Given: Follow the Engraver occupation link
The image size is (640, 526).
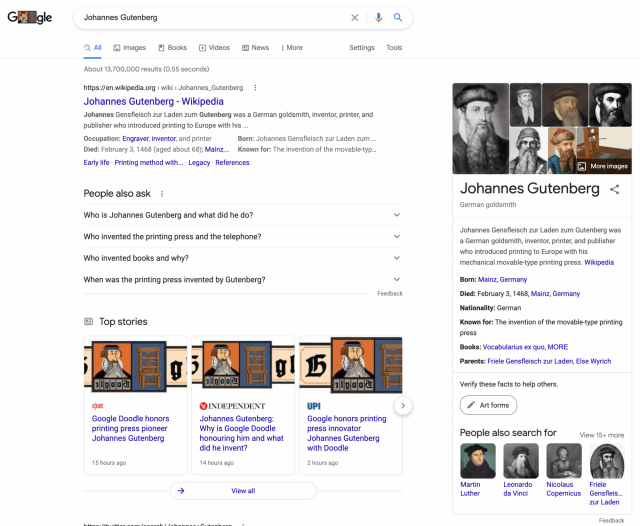Looking at the screenshot, I should 136,139.
